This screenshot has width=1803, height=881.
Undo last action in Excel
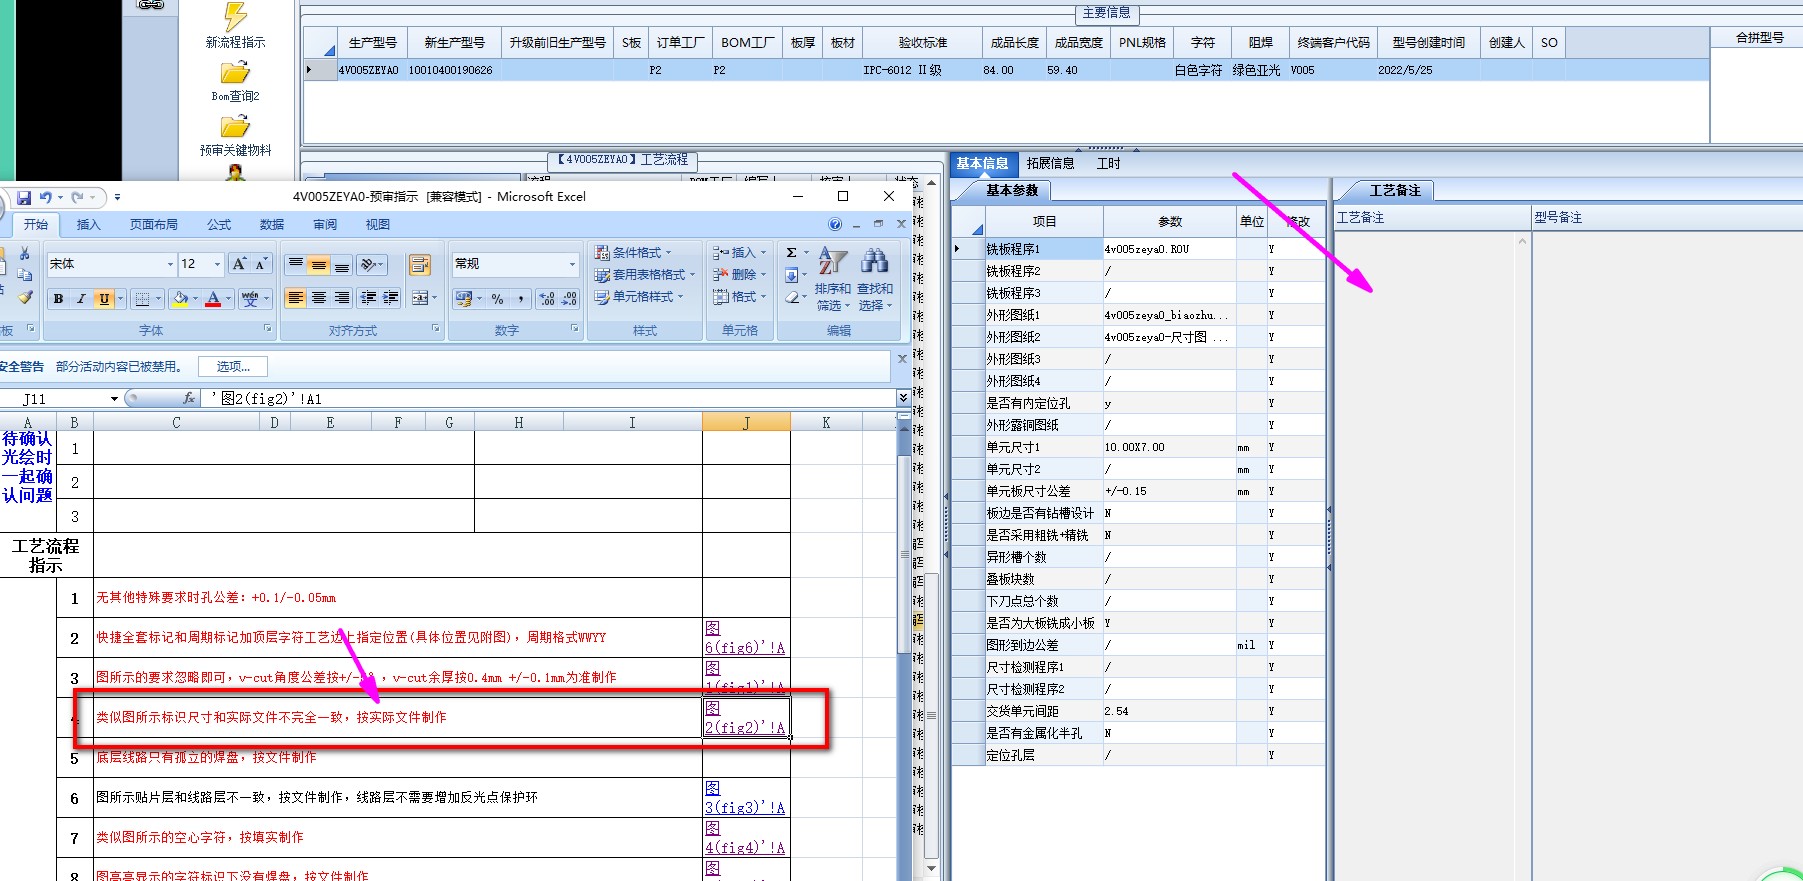[45, 197]
